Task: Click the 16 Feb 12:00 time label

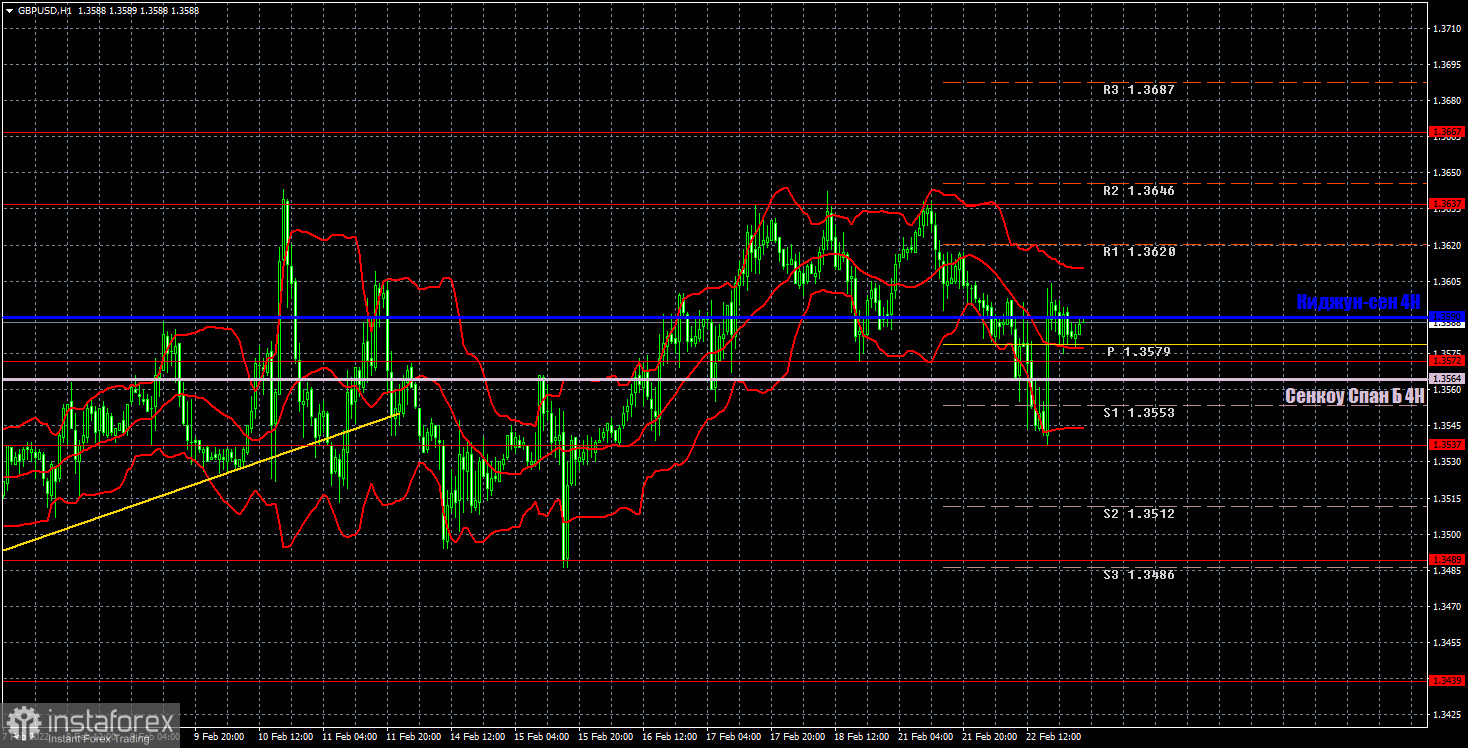Action: (670, 737)
